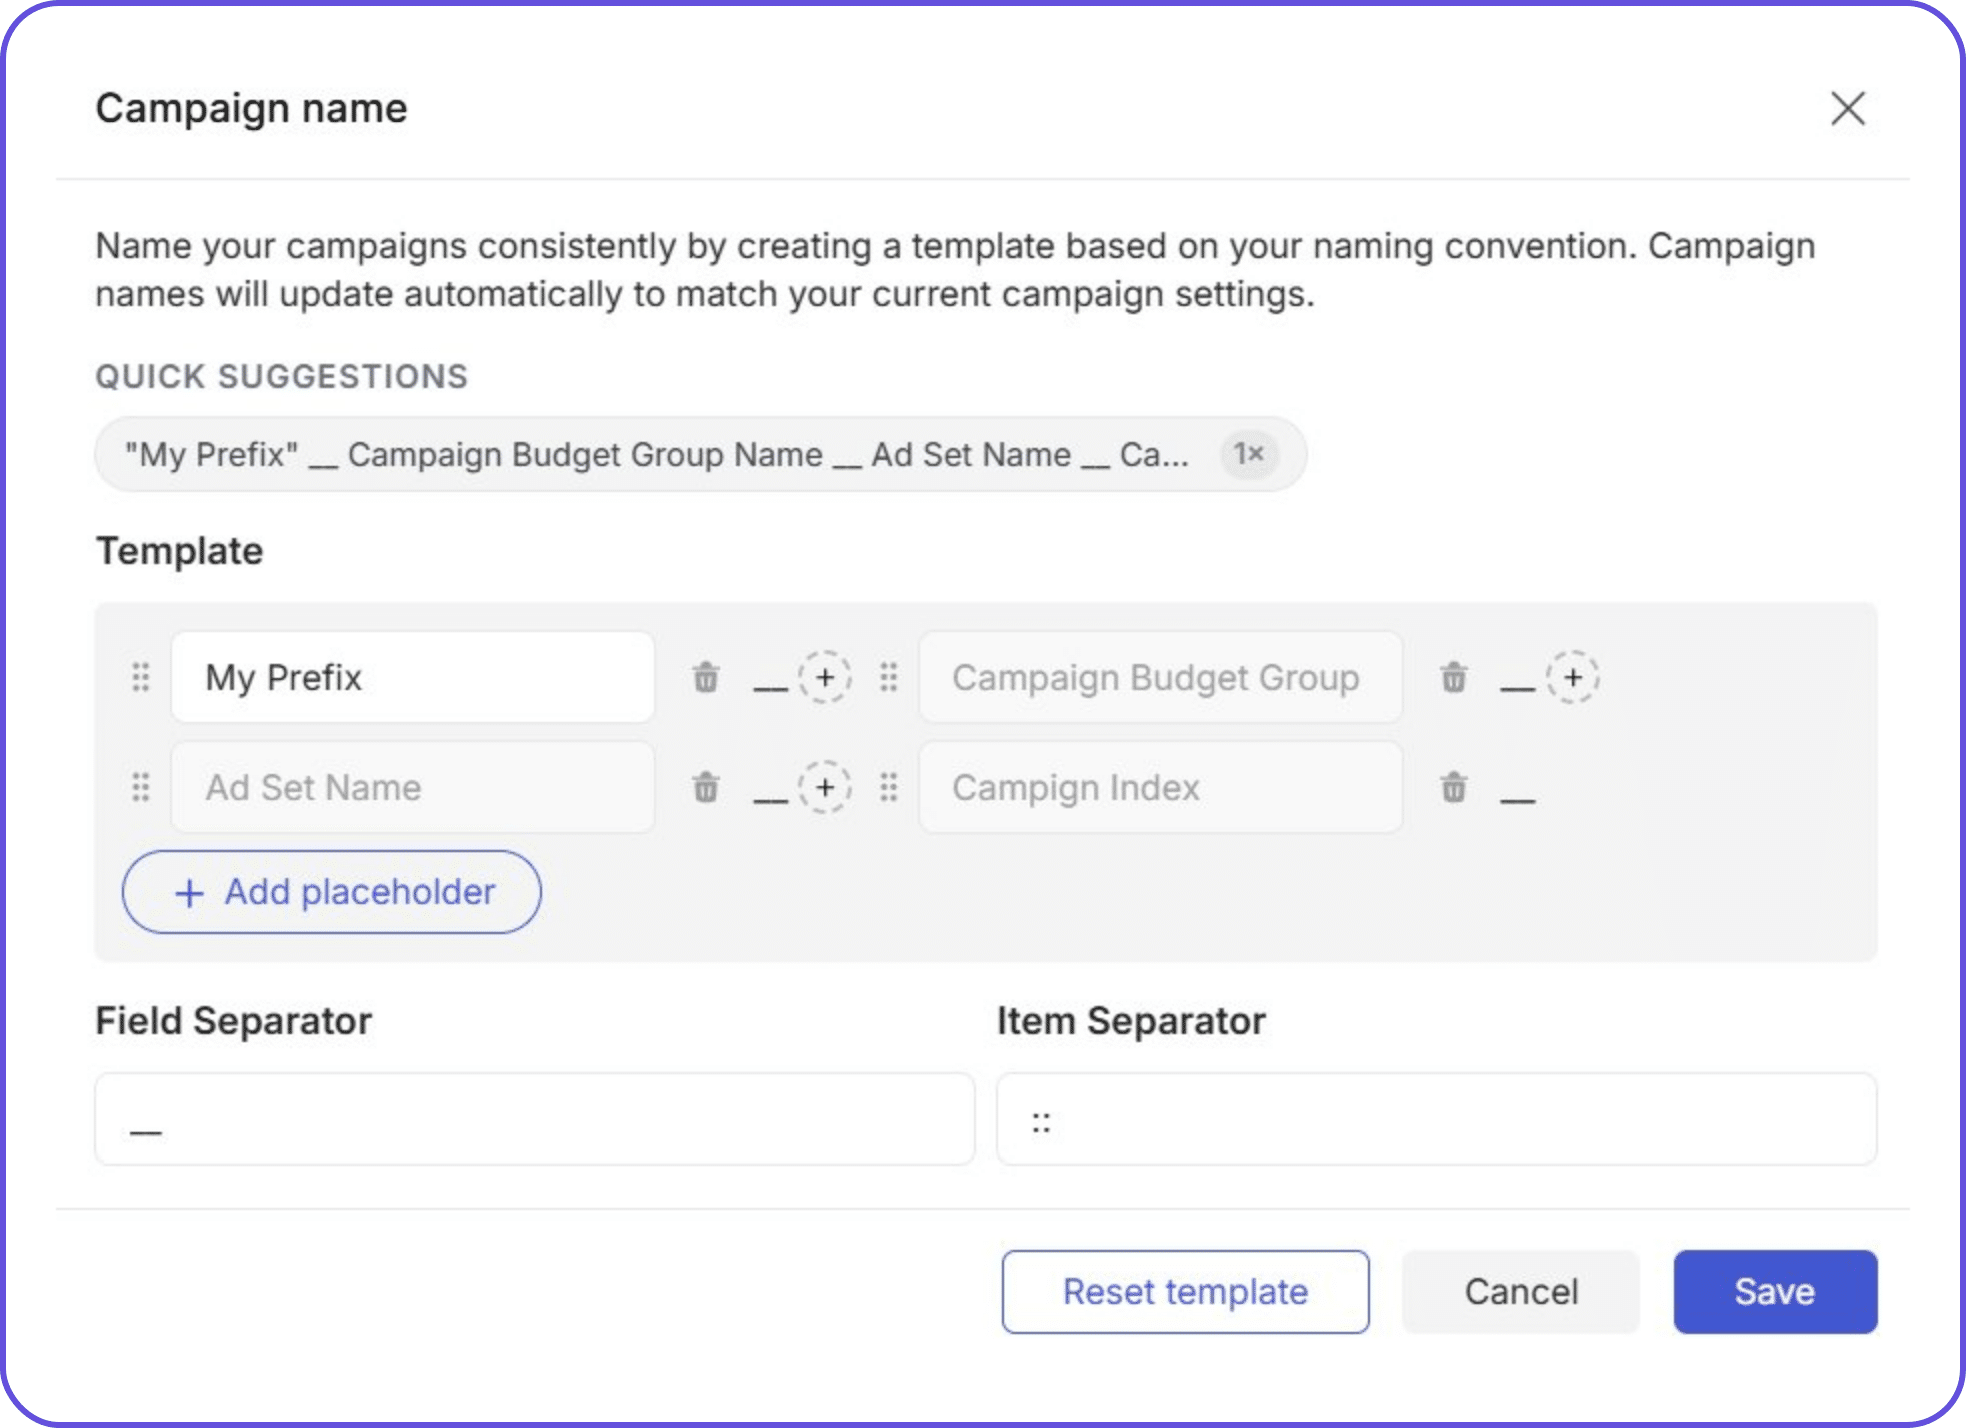
Task: Delete the Ad Set Name field
Action: coord(706,787)
